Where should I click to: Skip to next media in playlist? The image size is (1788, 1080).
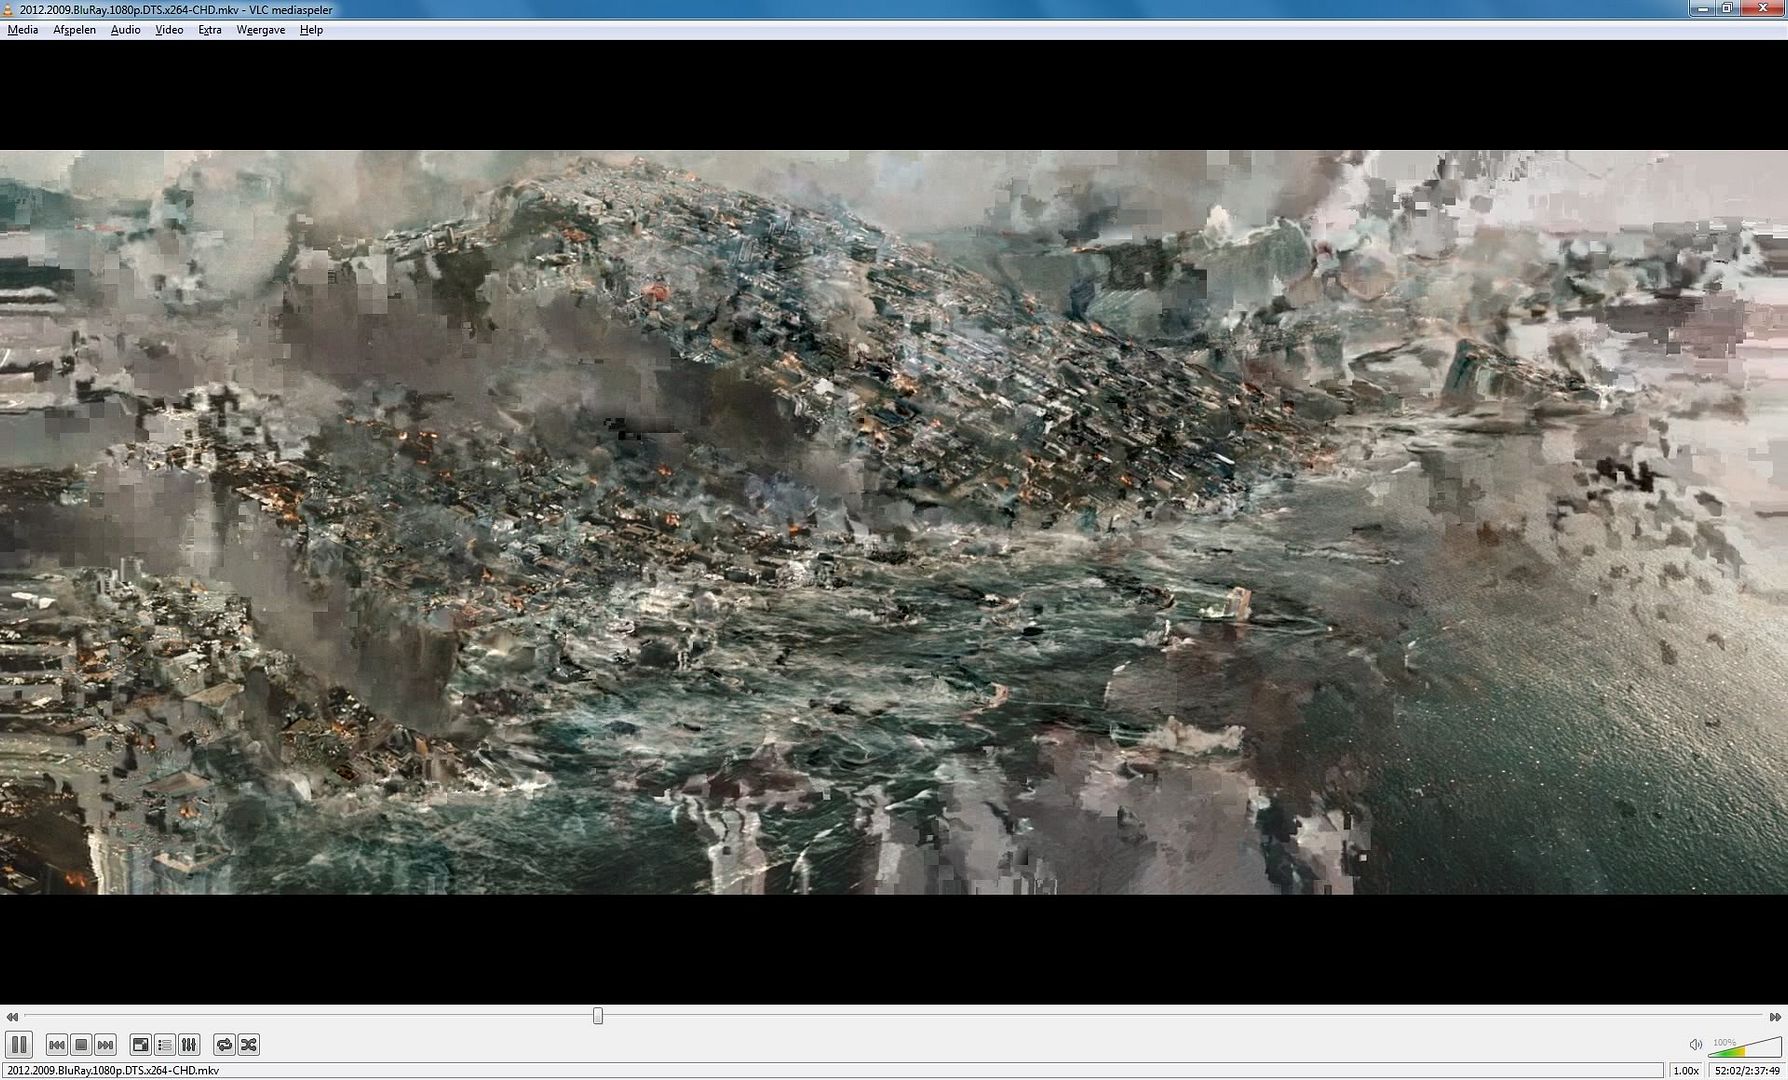click(105, 1045)
